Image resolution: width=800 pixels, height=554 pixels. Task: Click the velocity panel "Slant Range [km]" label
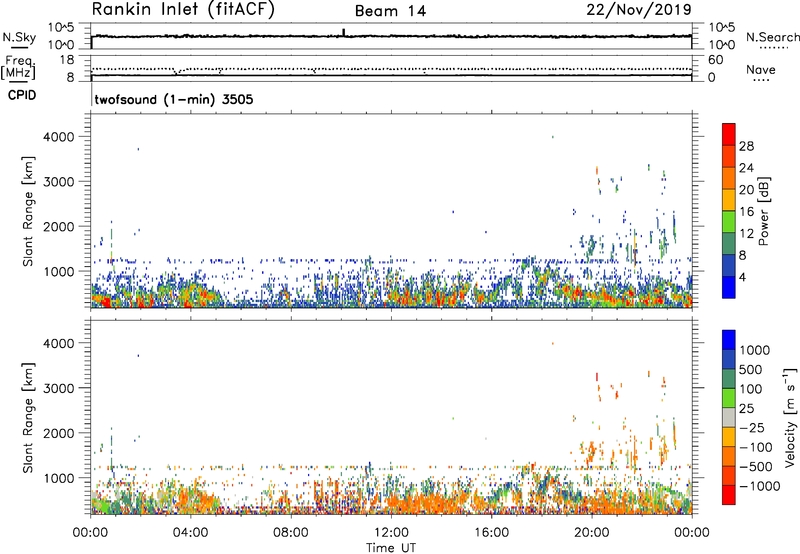pos(28,418)
